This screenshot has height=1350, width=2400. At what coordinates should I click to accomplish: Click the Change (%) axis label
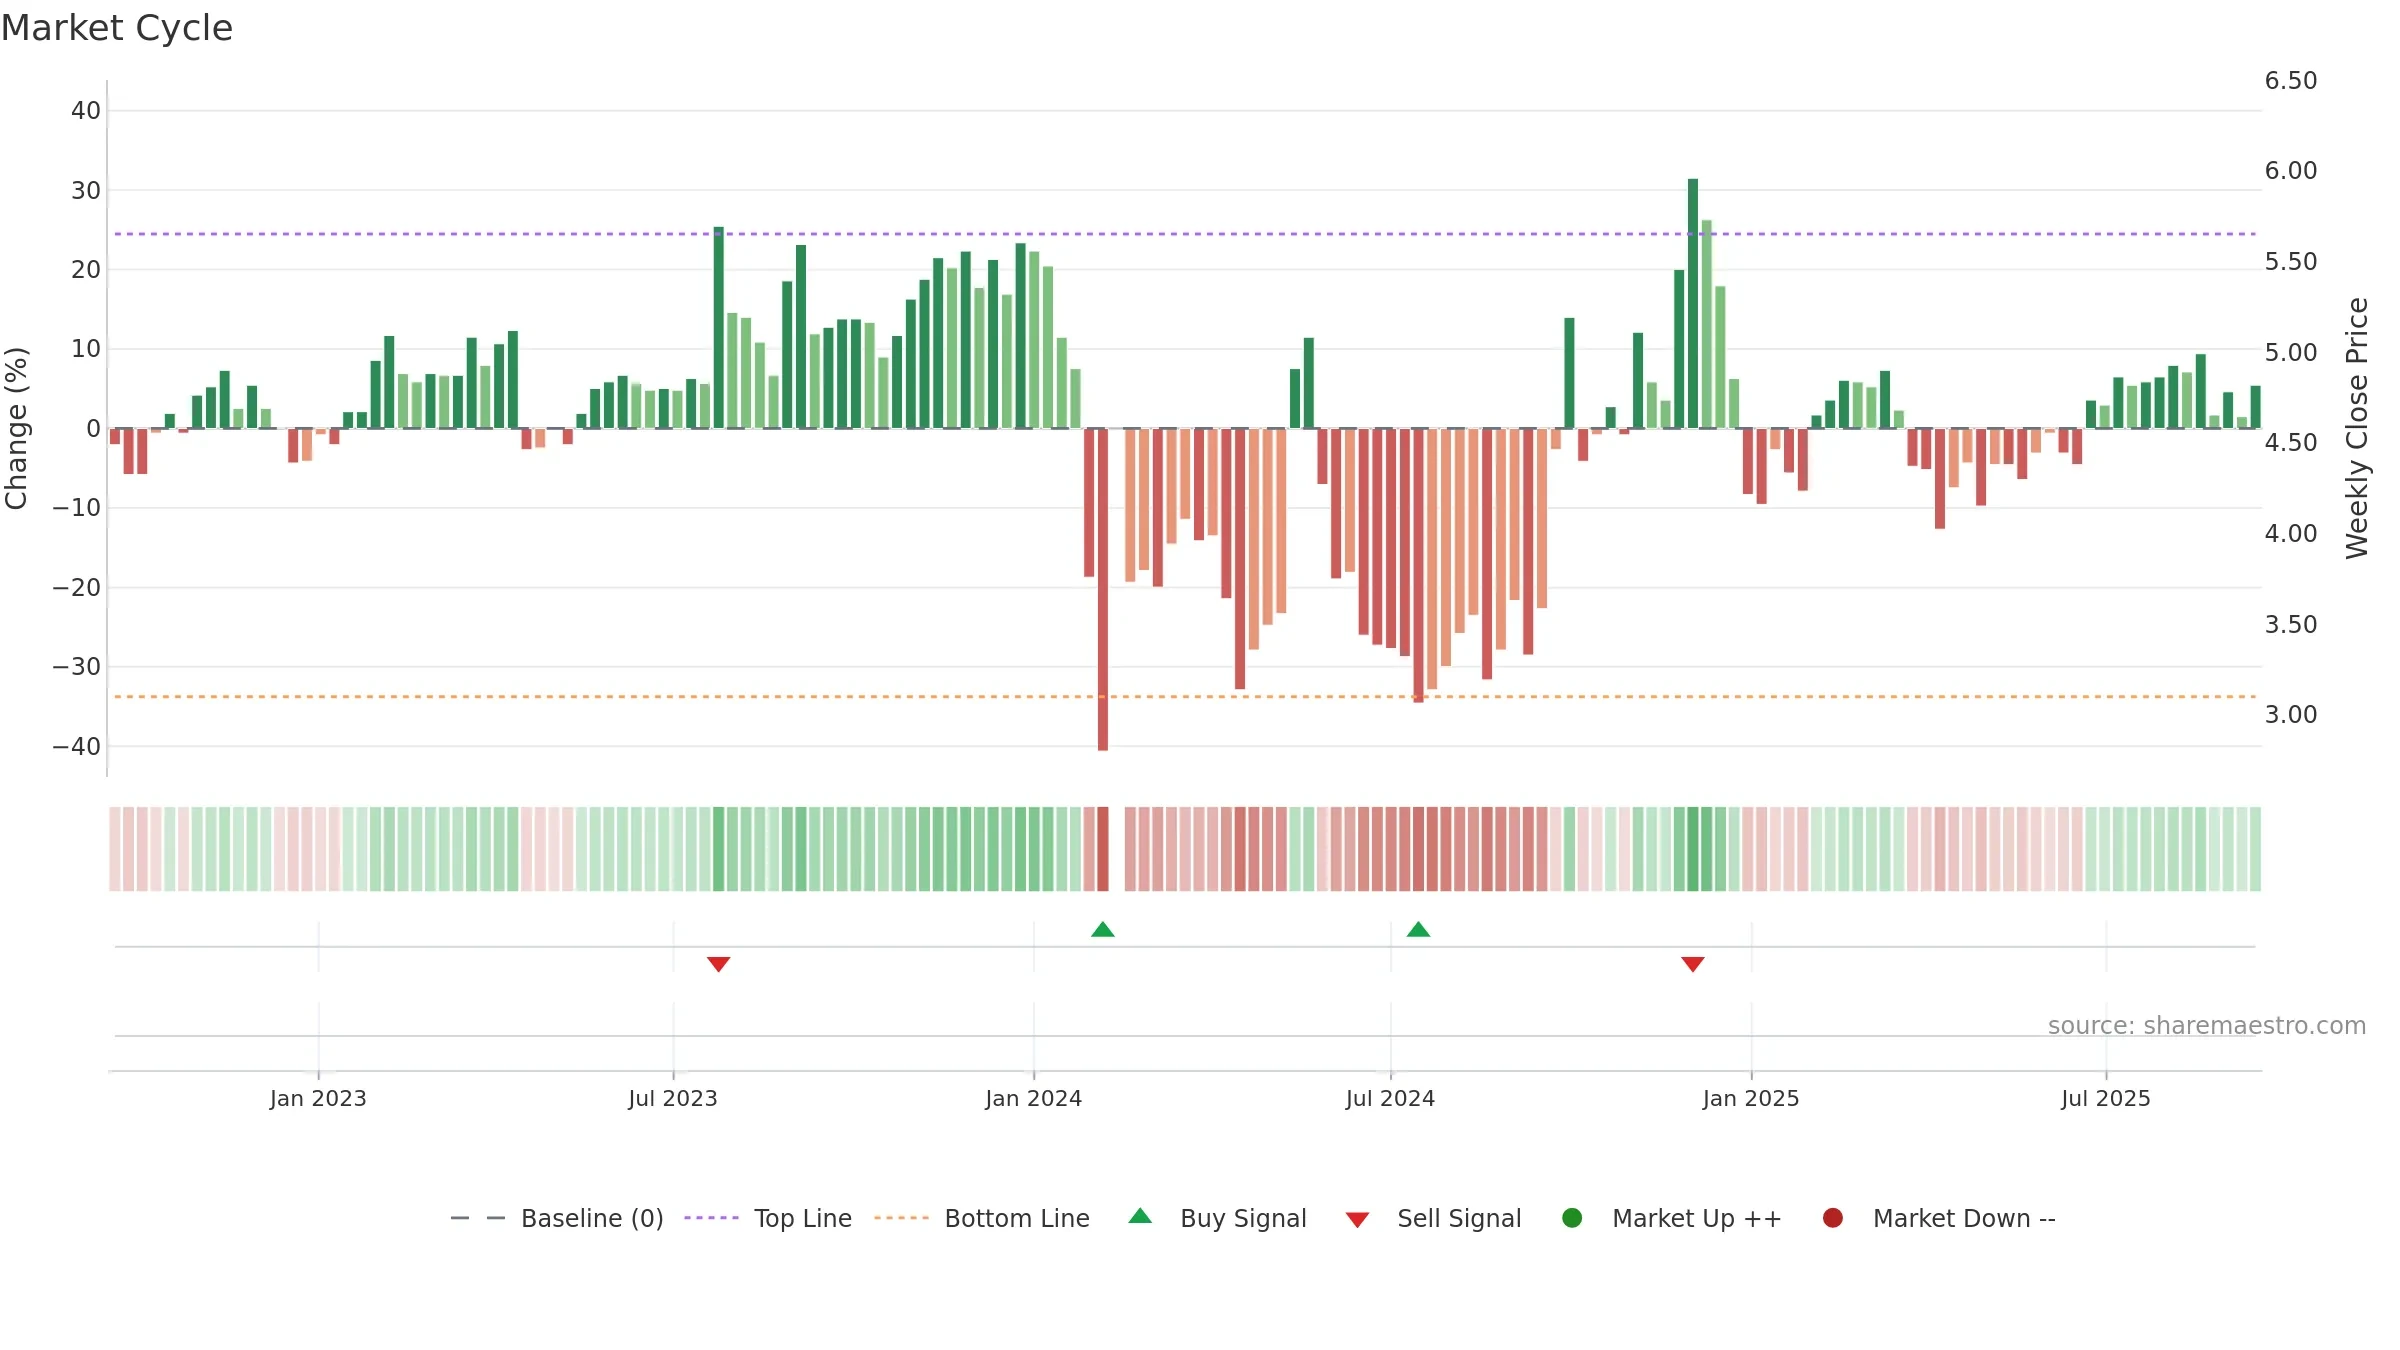tap(16, 428)
